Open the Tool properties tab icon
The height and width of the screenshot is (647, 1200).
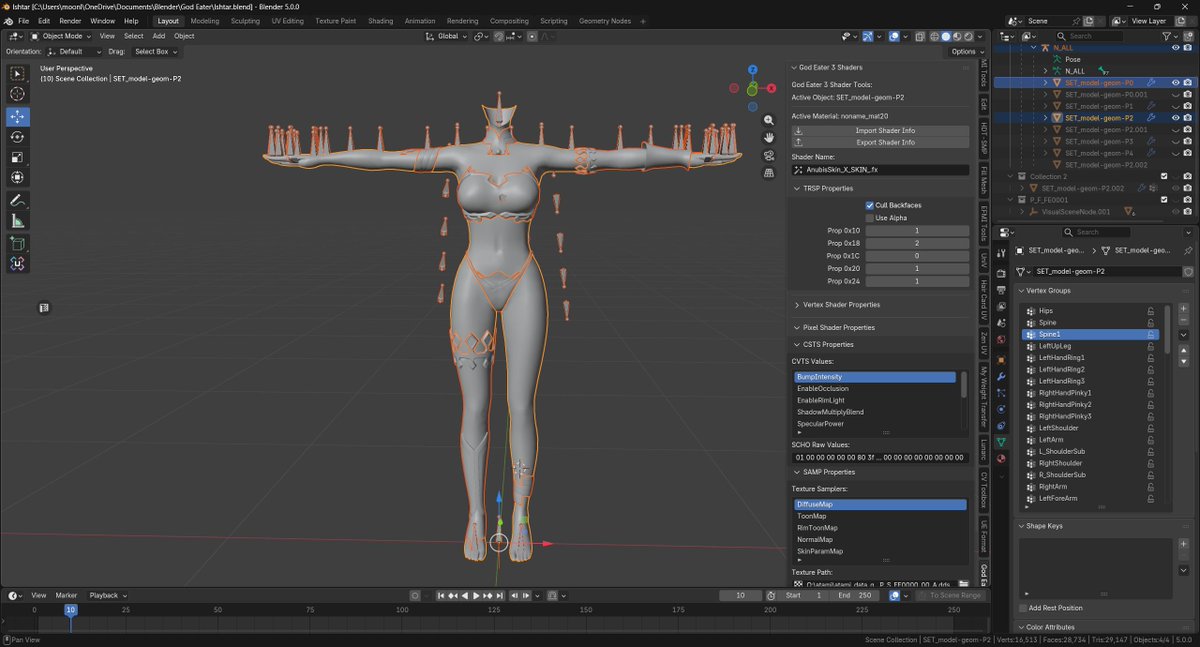pyautogui.click(x=1001, y=254)
